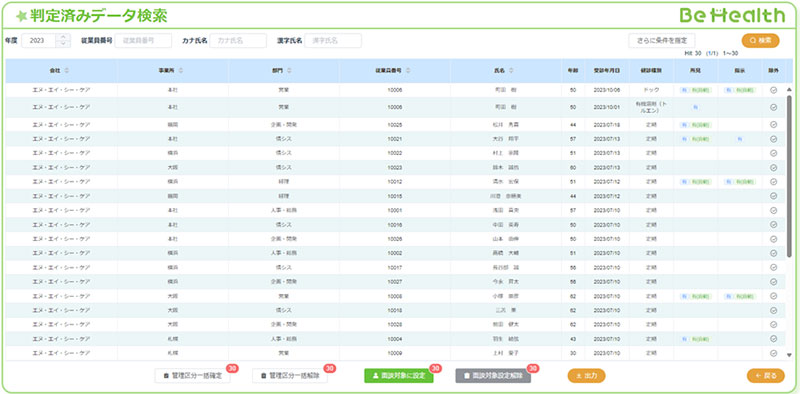Increase the 年度 value with the up arrow
800x394 pixels.
(x=63, y=37)
